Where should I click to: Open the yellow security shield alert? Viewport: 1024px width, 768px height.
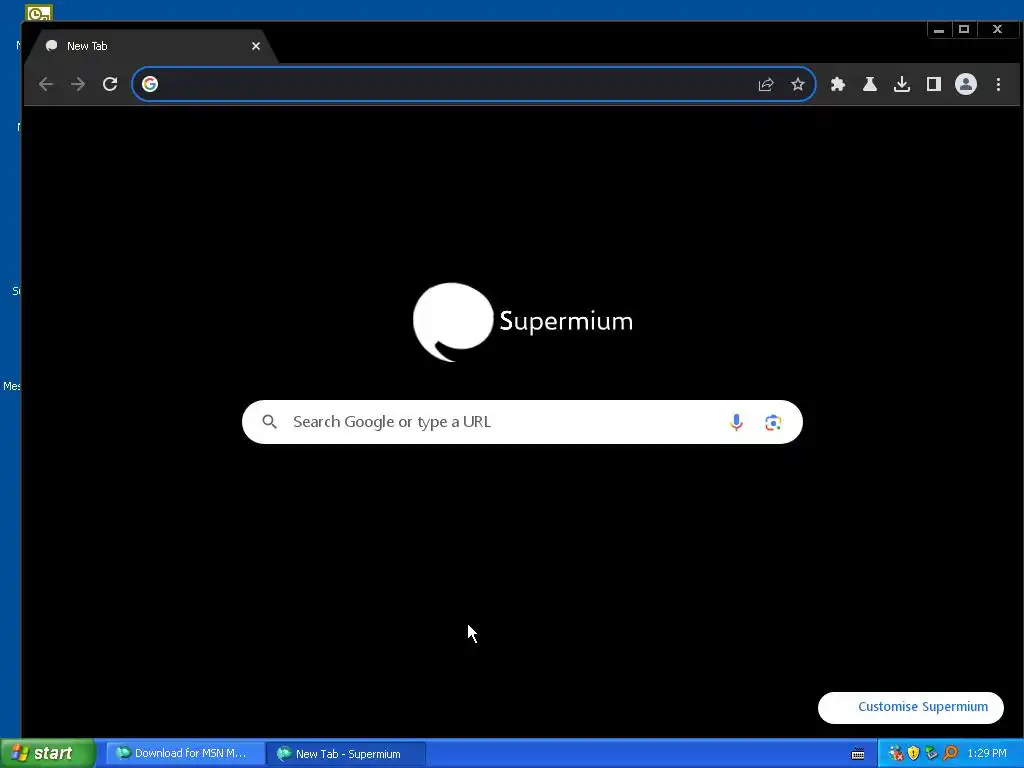[914, 753]
